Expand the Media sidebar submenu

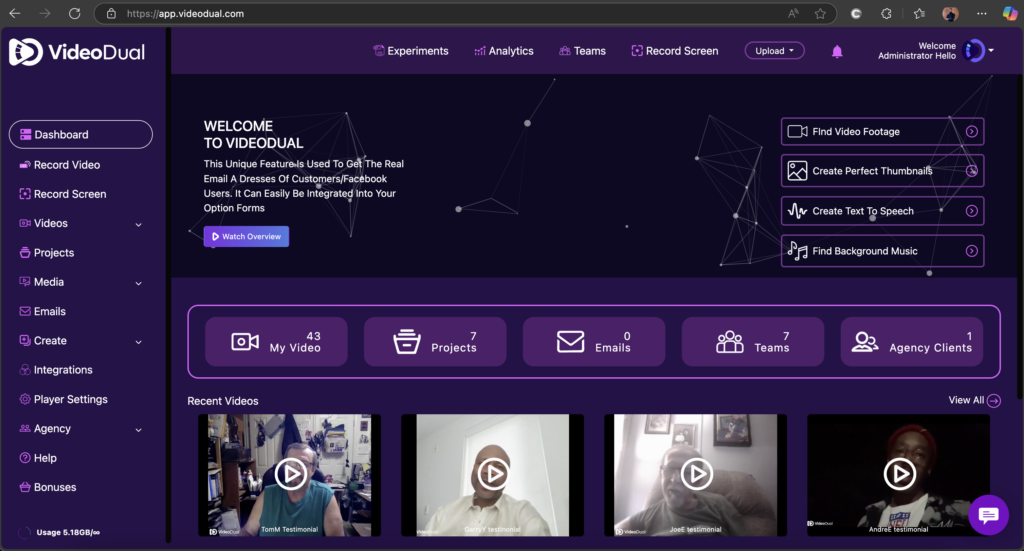(x=138, y=283)
